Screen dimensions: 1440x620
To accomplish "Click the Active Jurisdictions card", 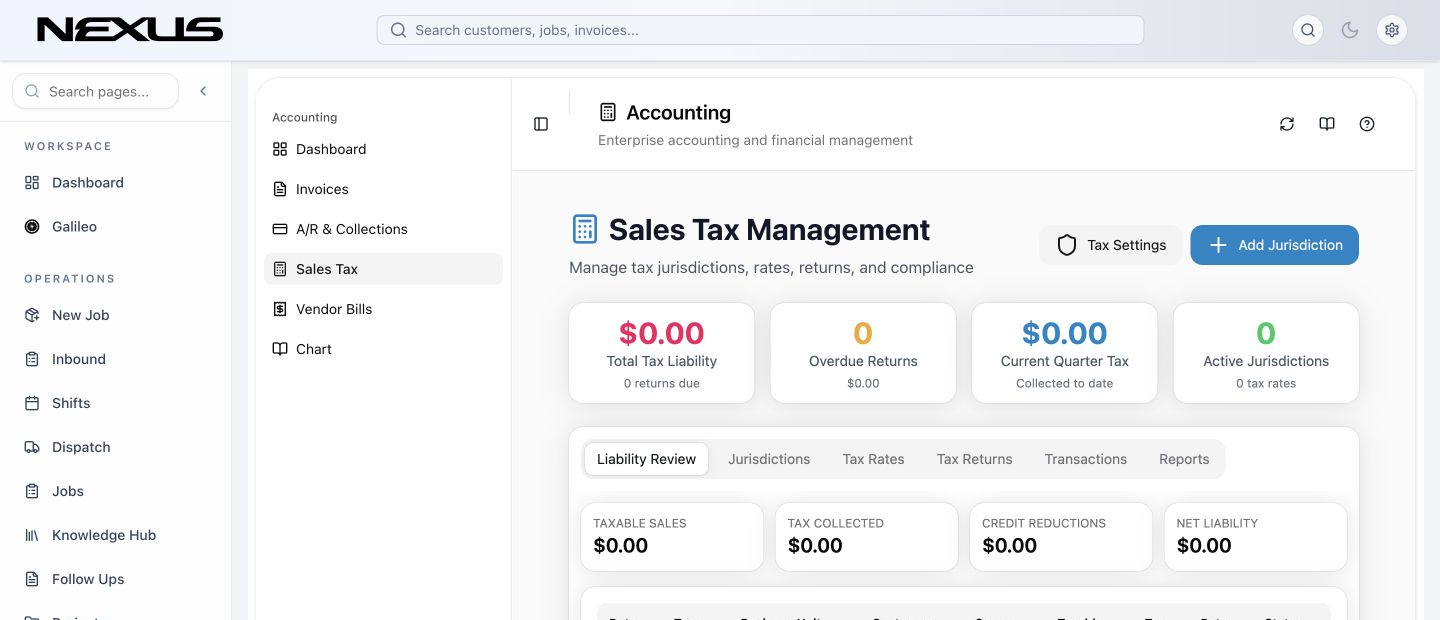I will click(x=1266, y=353).
